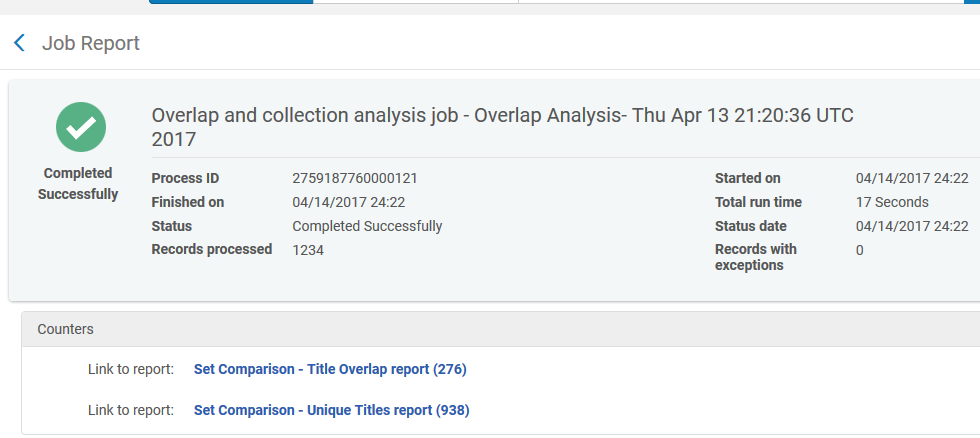
Task: Click the second Link to report label
Action: 131,410
